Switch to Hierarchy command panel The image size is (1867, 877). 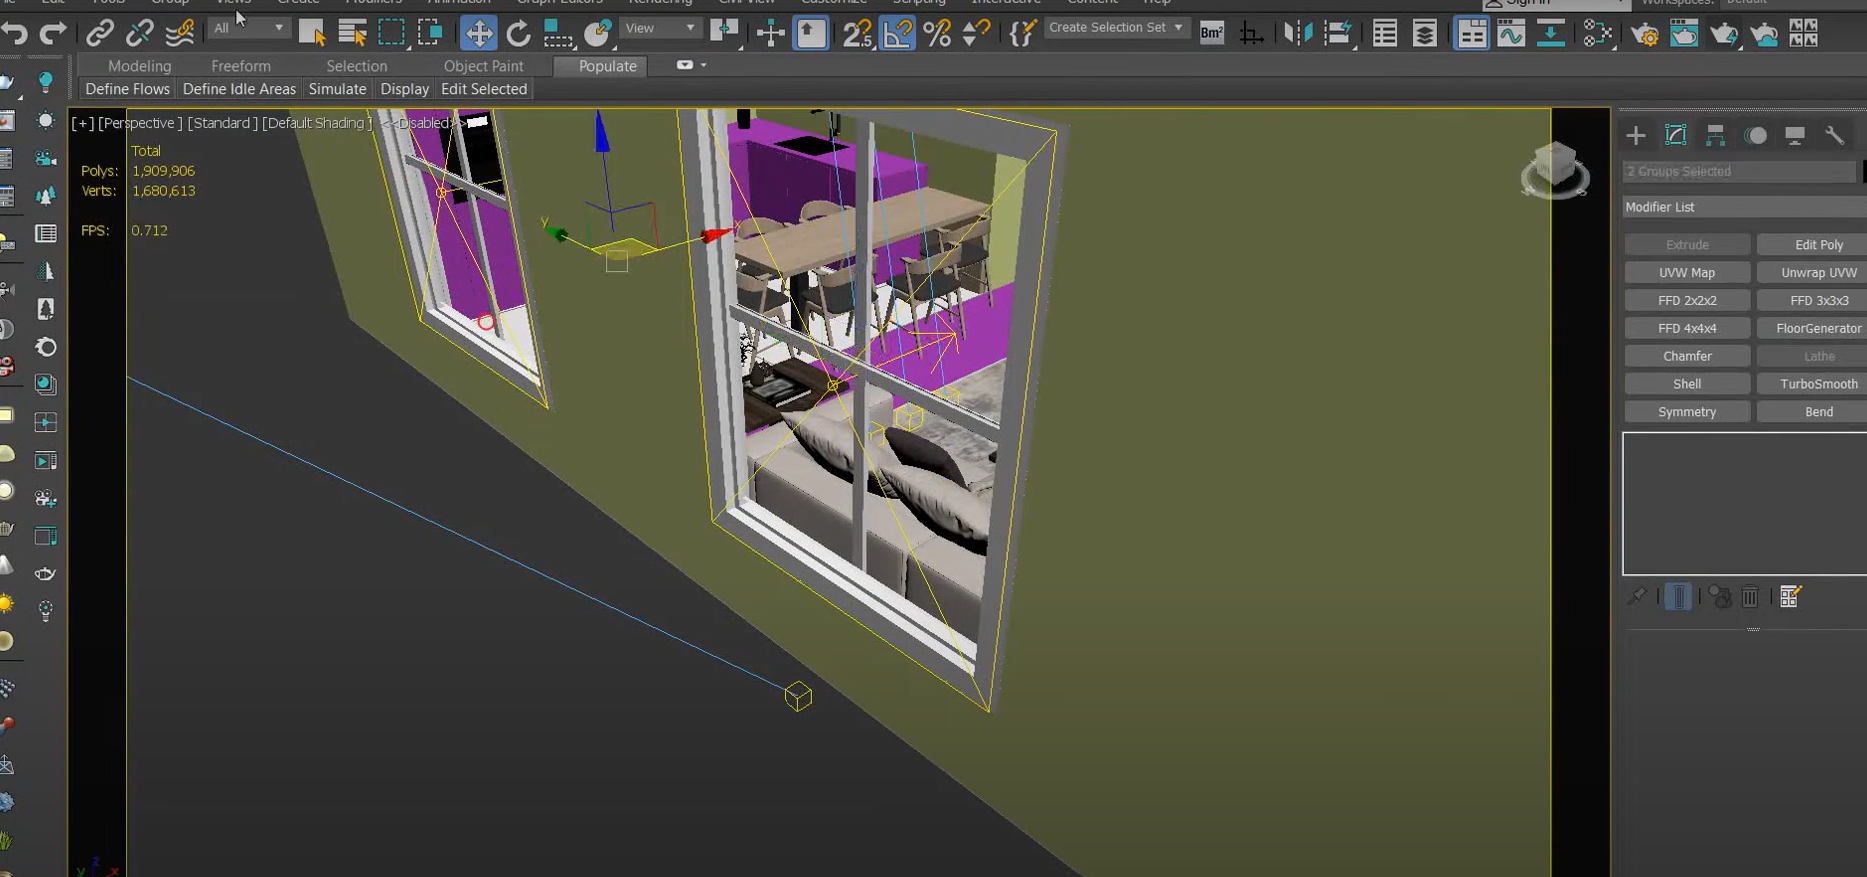tap(1715, 136)
